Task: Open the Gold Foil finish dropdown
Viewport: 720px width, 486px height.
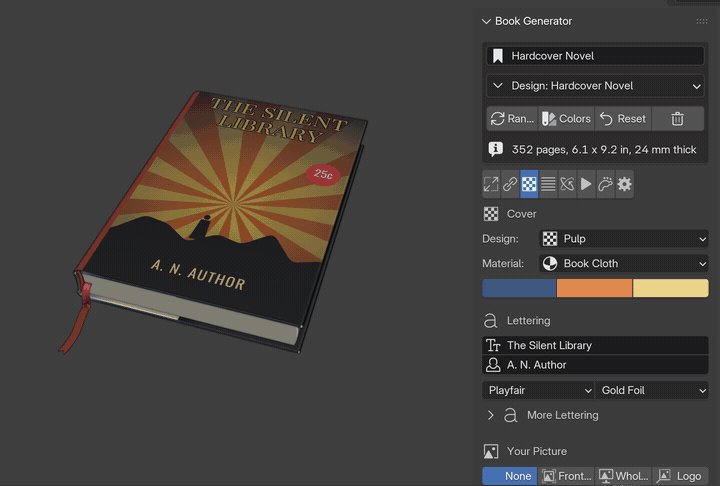Action: pos(652,390)
